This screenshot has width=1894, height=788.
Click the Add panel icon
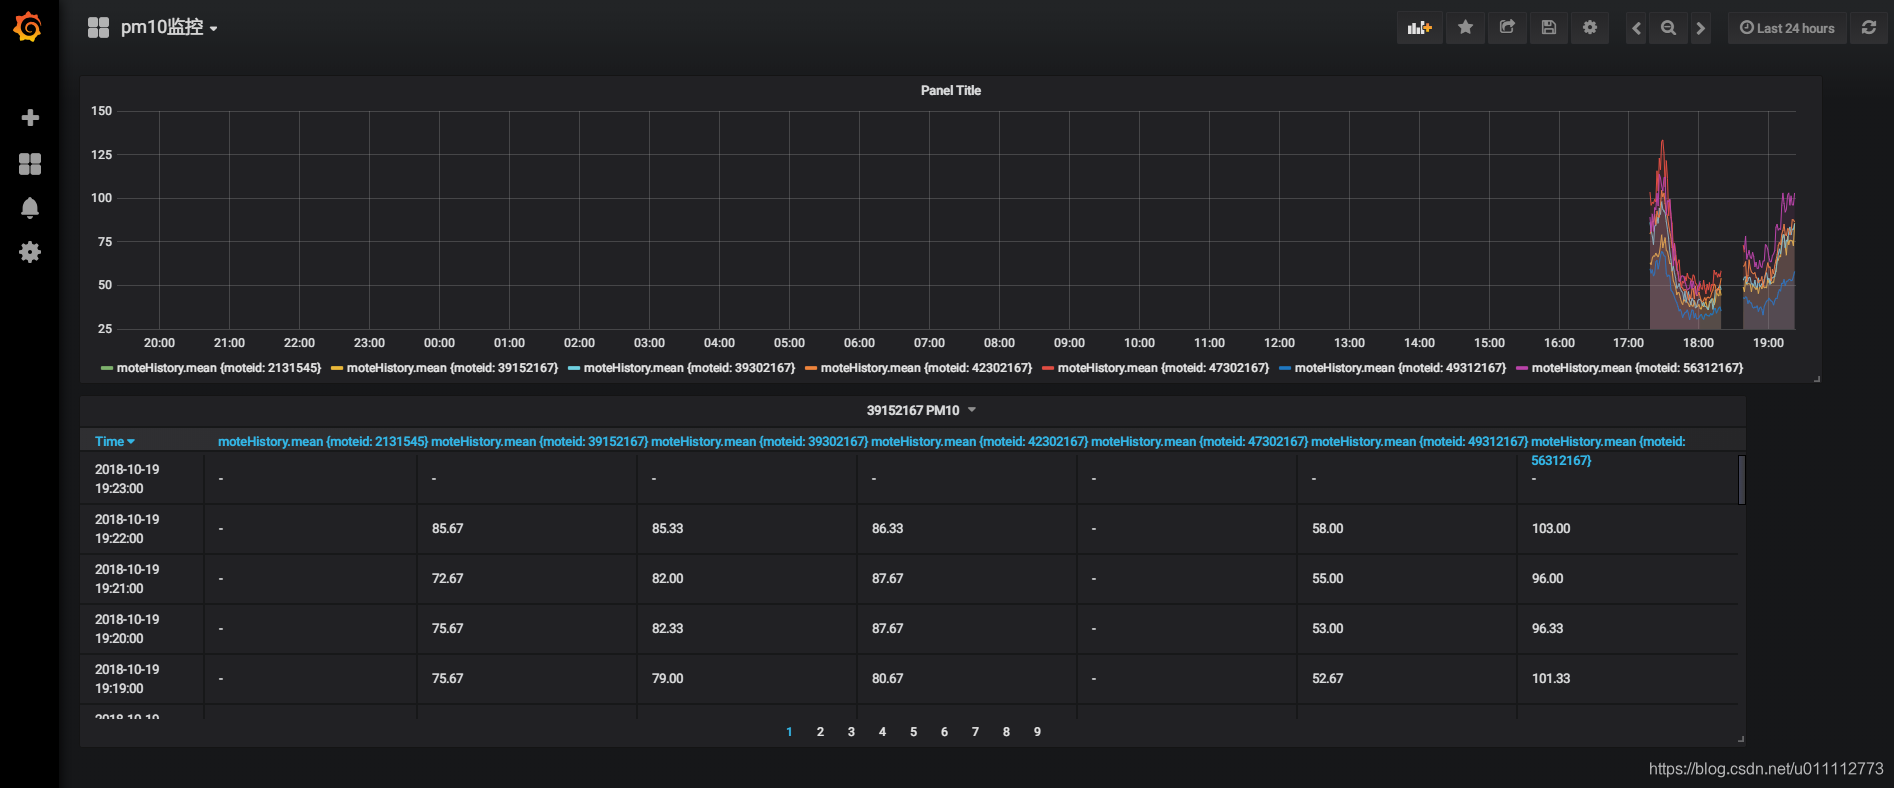tap(1419, 28)
